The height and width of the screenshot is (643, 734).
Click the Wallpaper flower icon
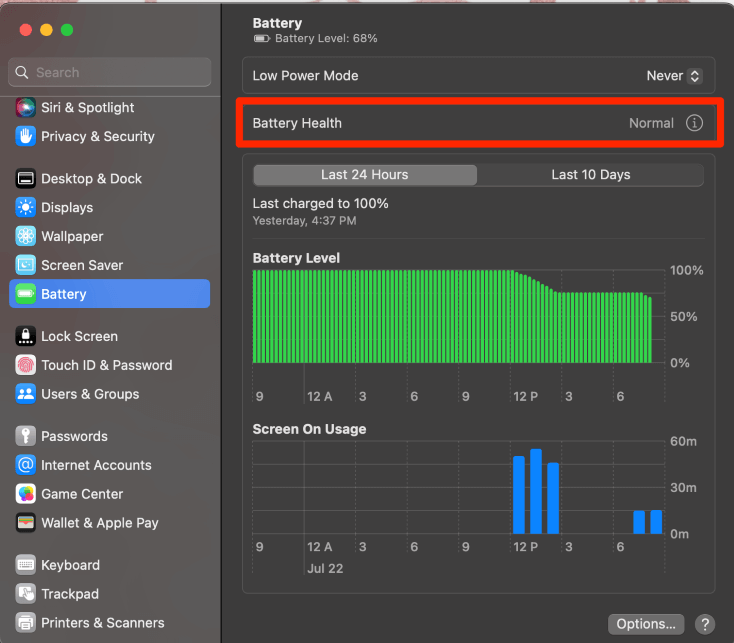coord(25,236)
